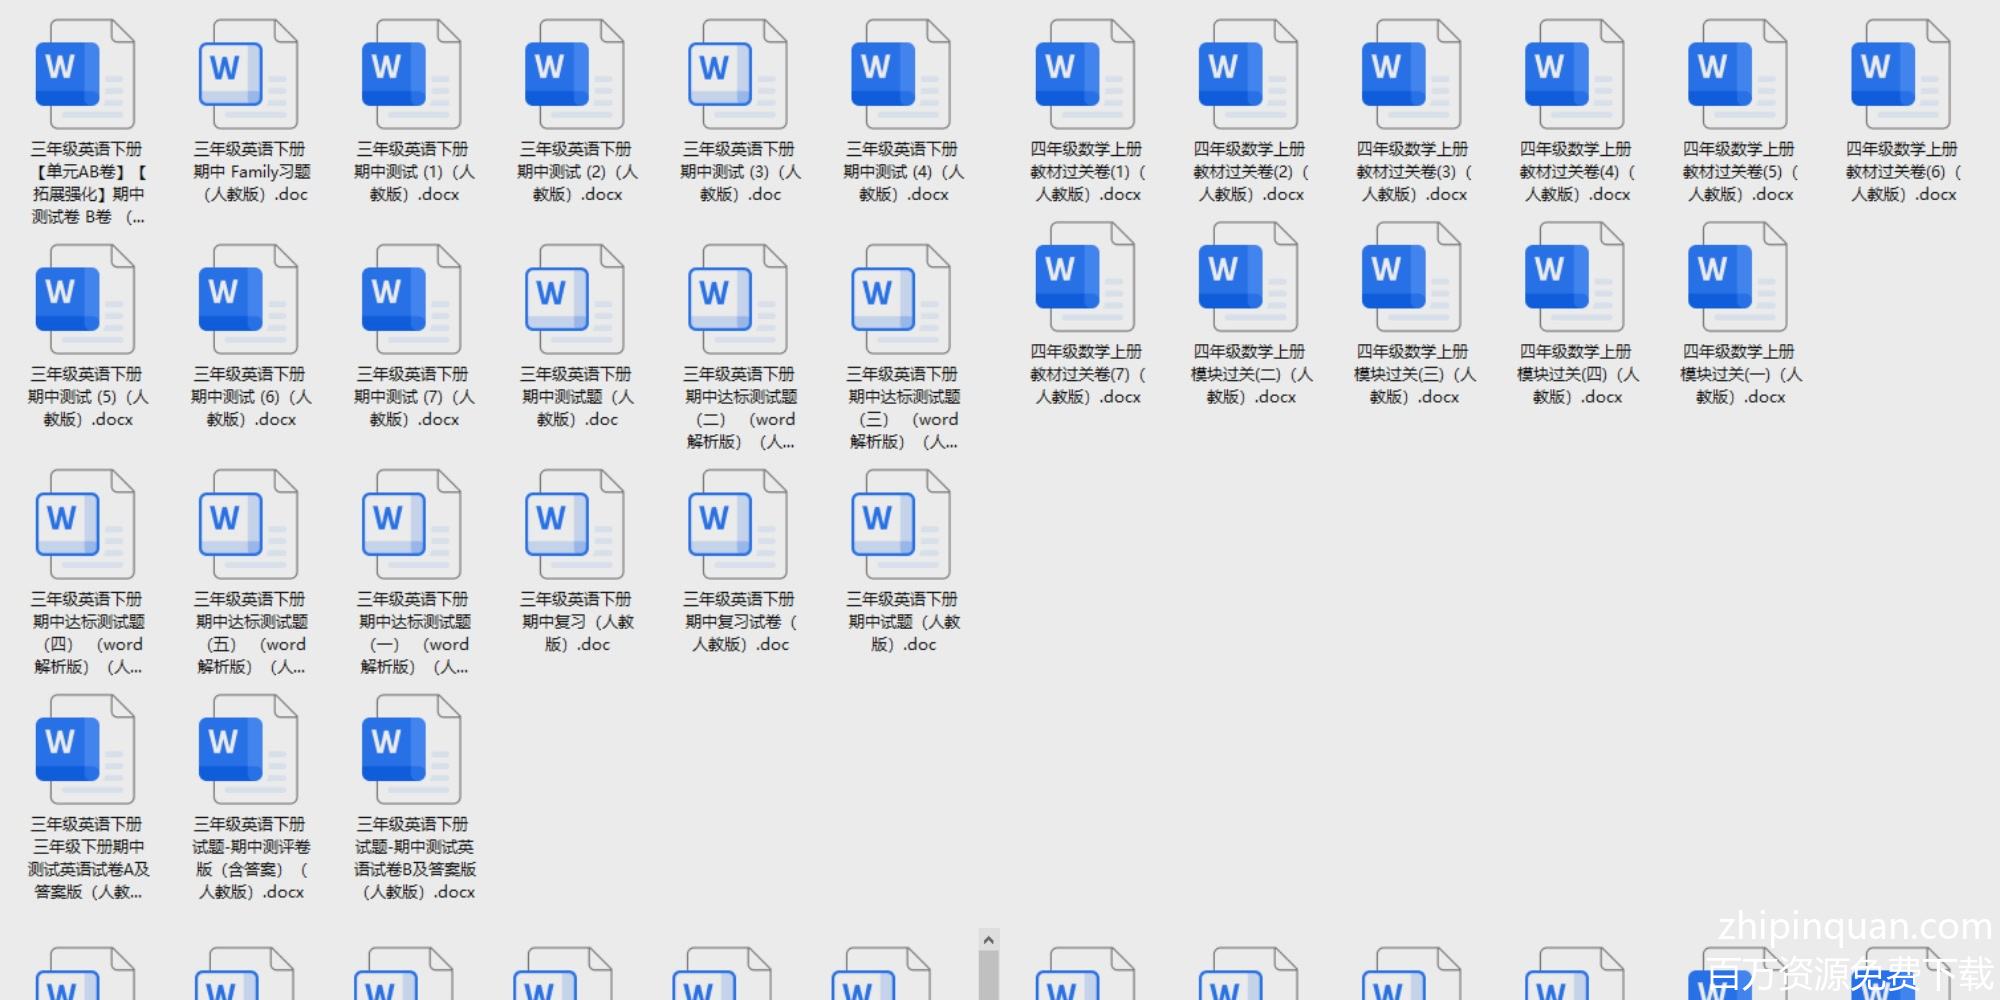The image size is (2000, 1000).
Task: Click the 教材过关卷(3) file name label
Action: (x=1412, y=172)
